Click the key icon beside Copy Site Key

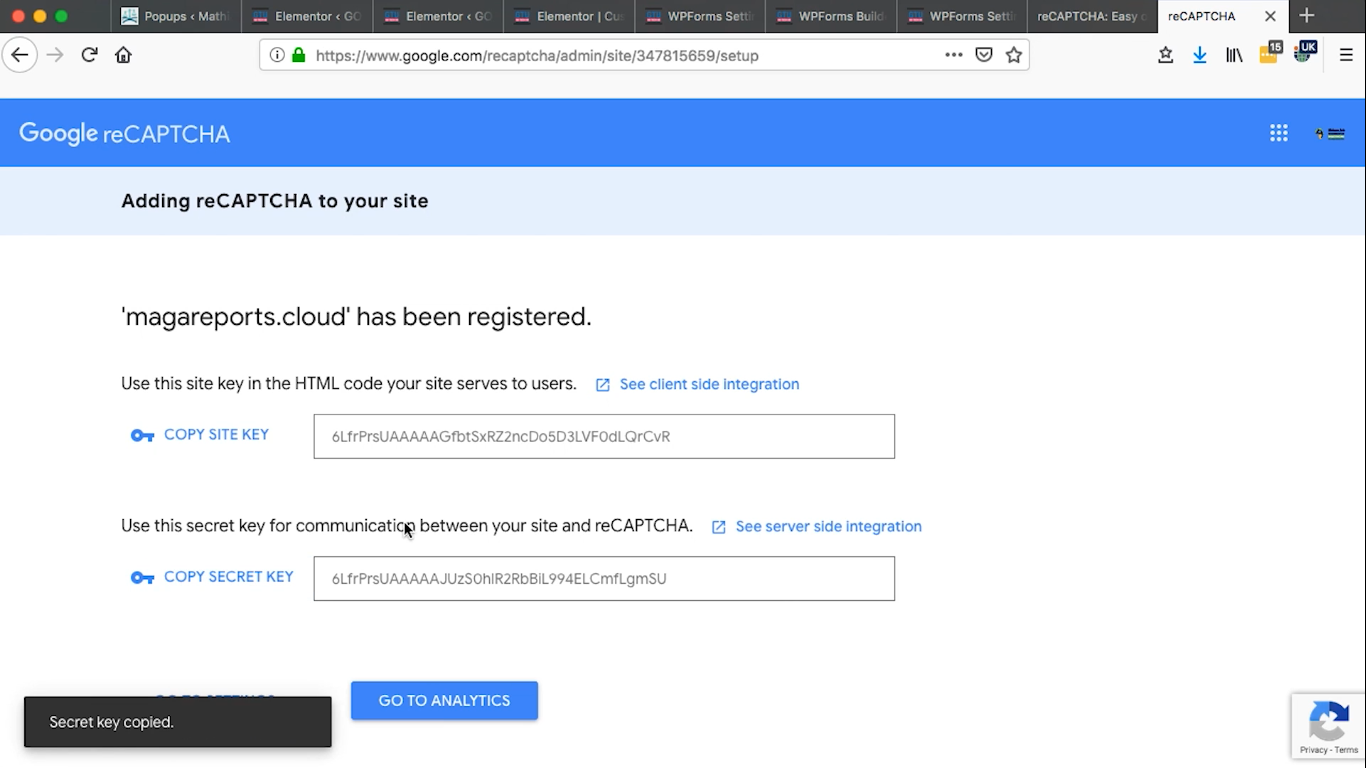coord(142,436)
